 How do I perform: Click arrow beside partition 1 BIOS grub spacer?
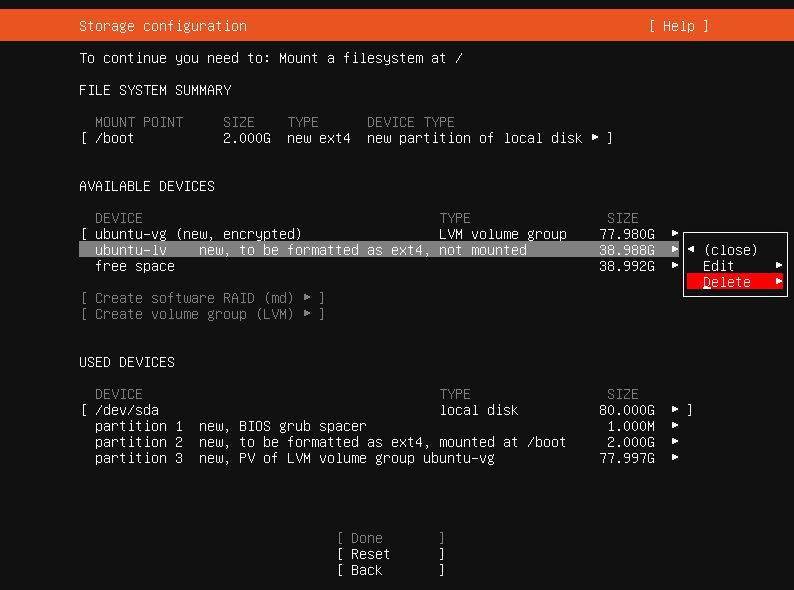[x=675, y=426]
